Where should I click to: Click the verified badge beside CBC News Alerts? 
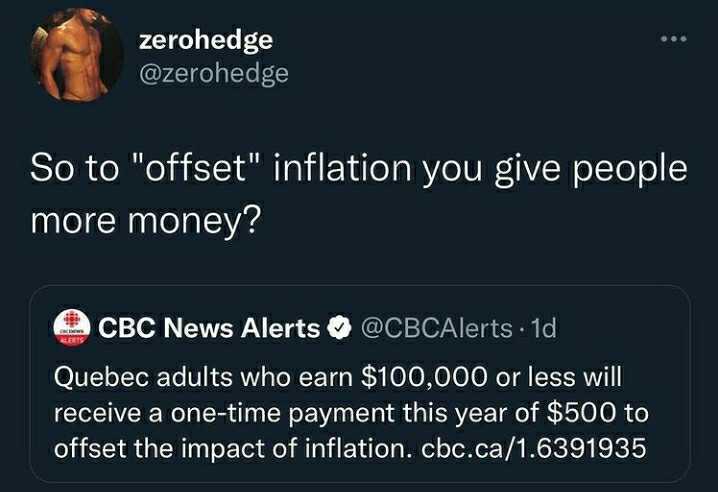(338, 328)
